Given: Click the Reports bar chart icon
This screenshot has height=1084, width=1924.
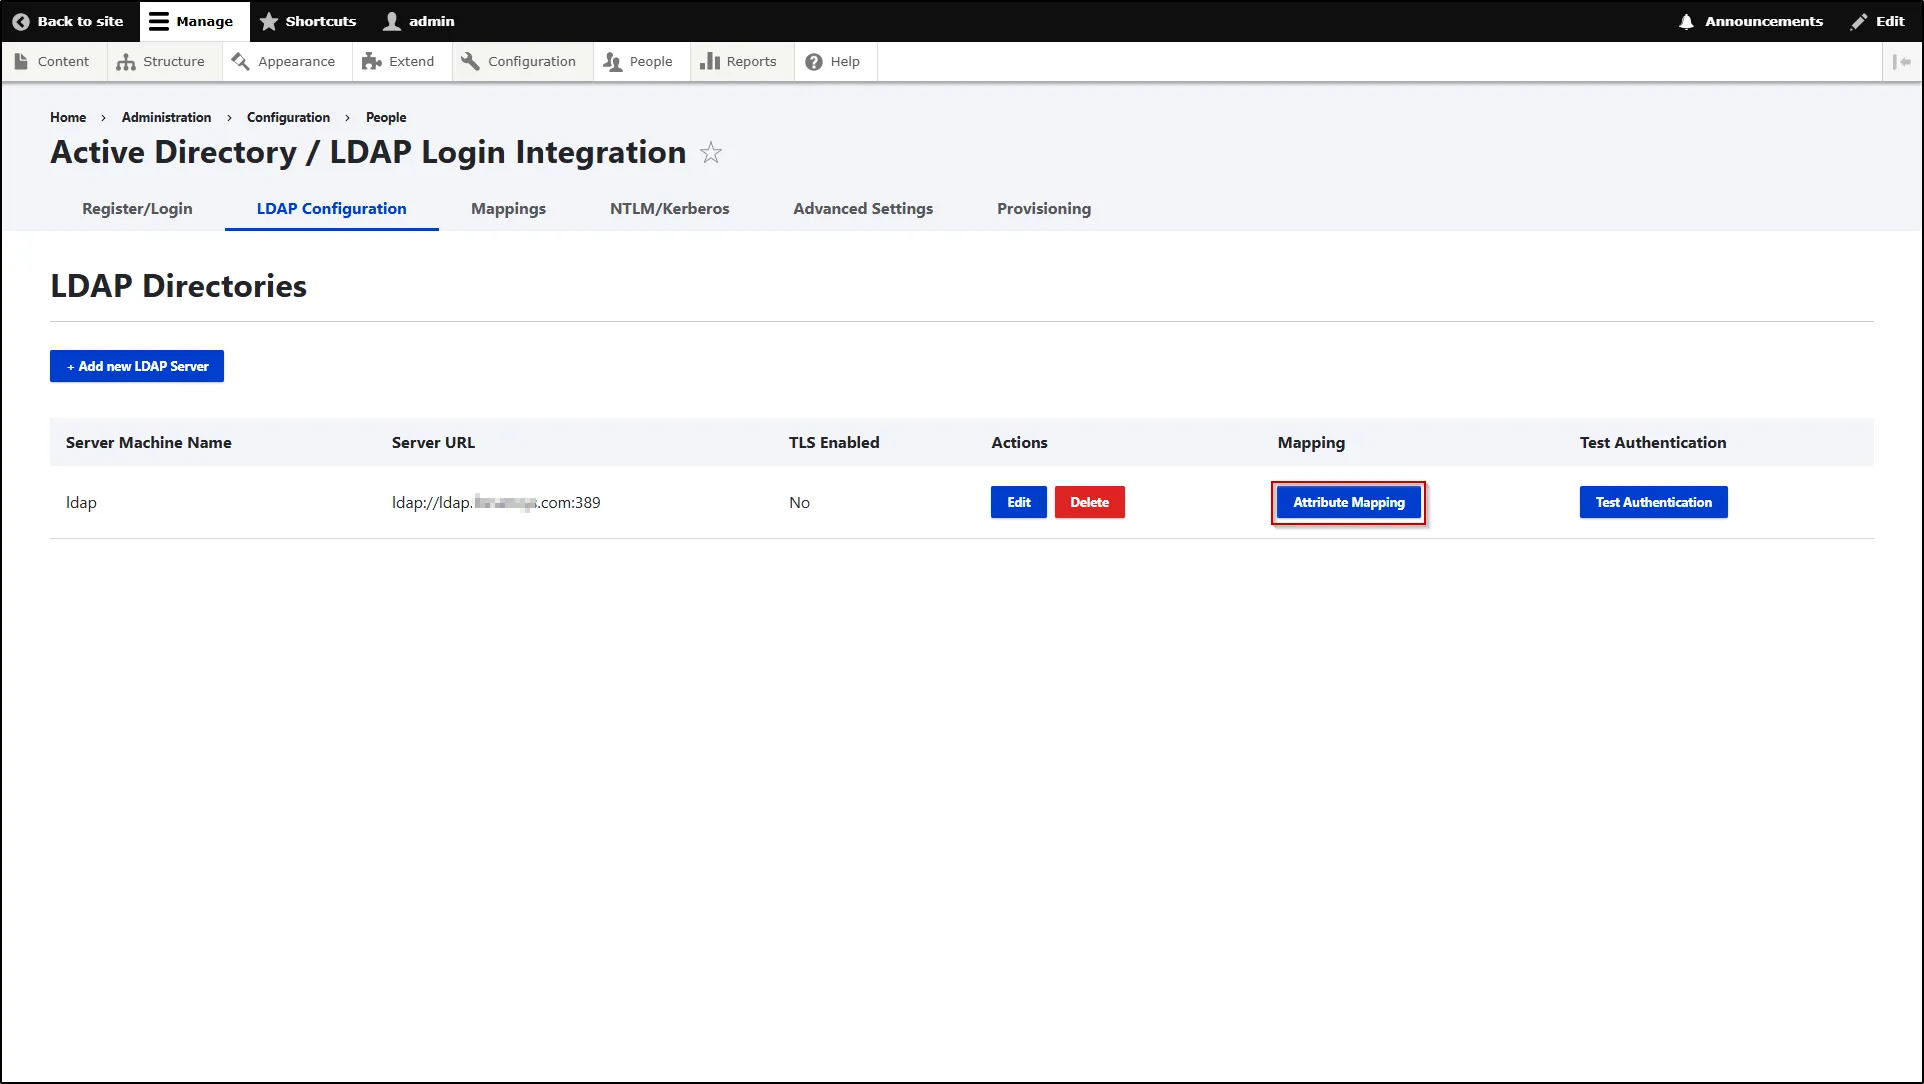Looking at the screenshot, I should point(707,61).
